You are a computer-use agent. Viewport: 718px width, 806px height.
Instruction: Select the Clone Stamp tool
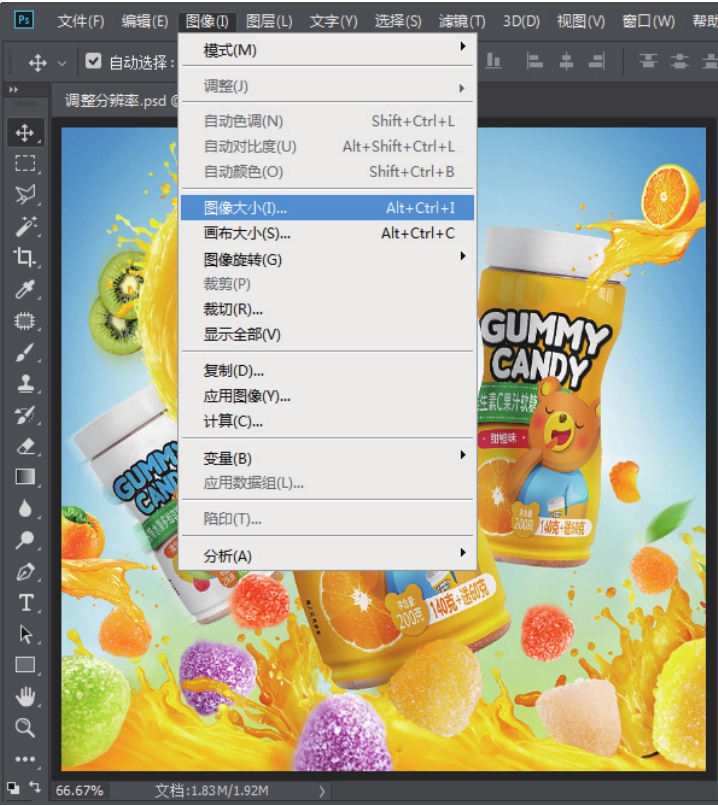point(25,383)
